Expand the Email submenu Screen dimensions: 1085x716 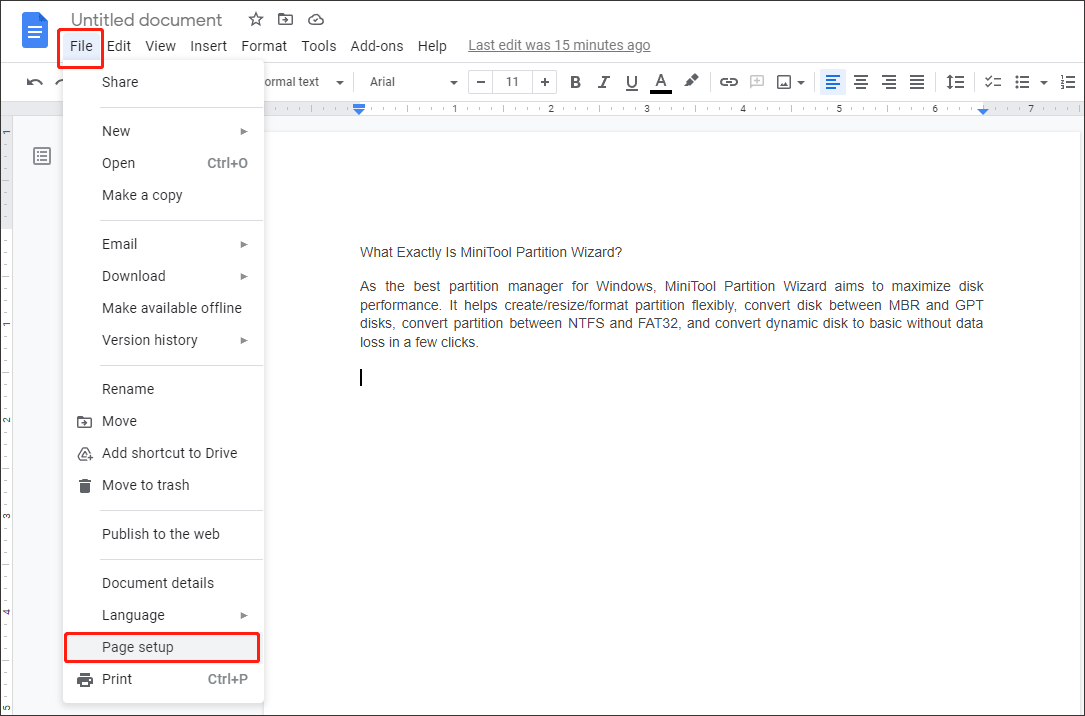tap(163, 244)
